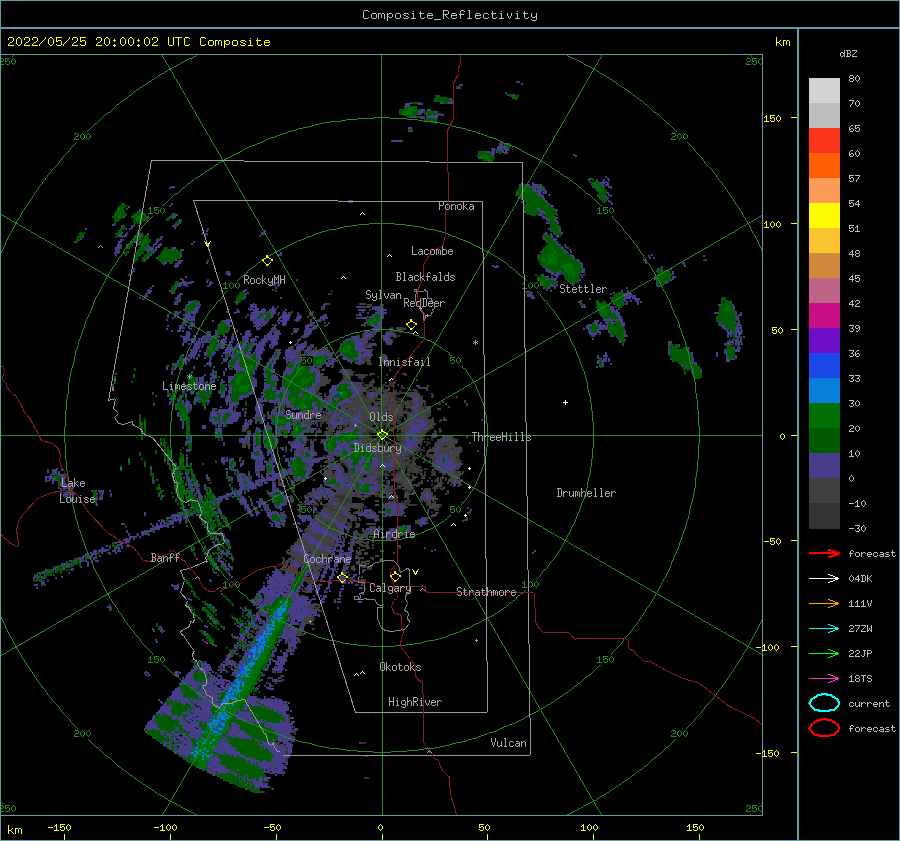
Task: Click the Innisfail town label
Action: (404, 362)
